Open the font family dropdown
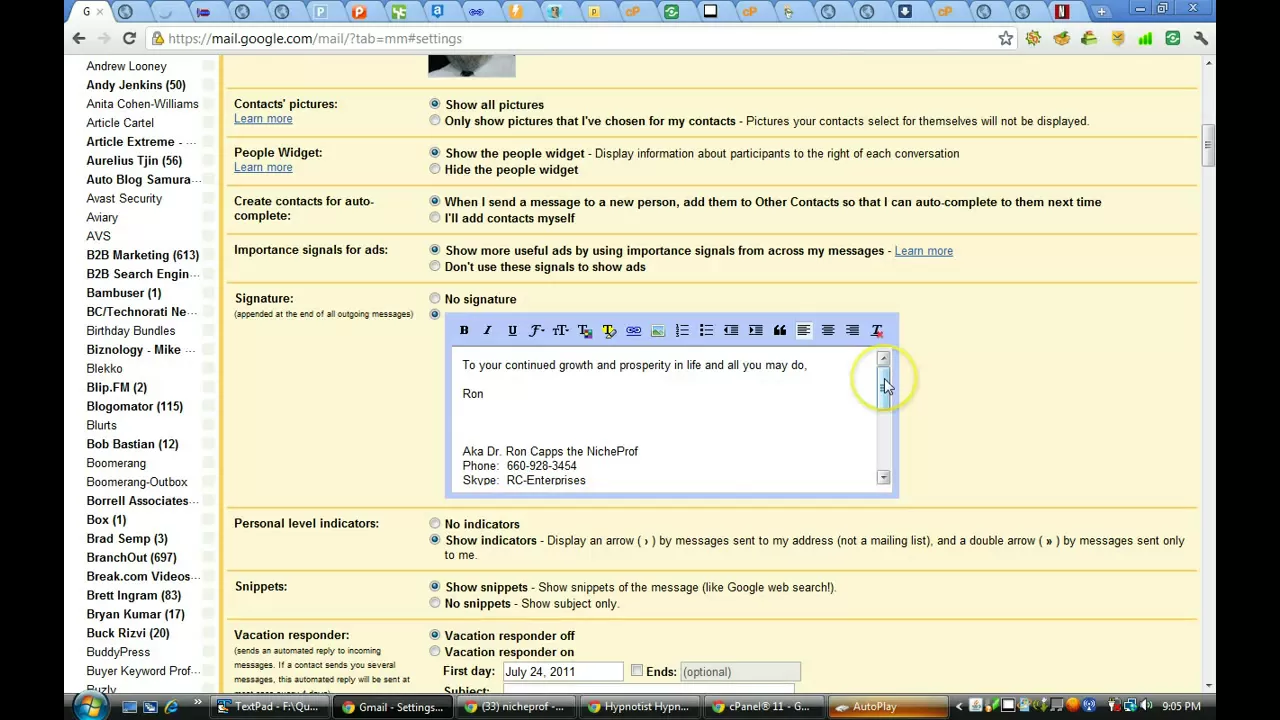 (x=536, y=330)
